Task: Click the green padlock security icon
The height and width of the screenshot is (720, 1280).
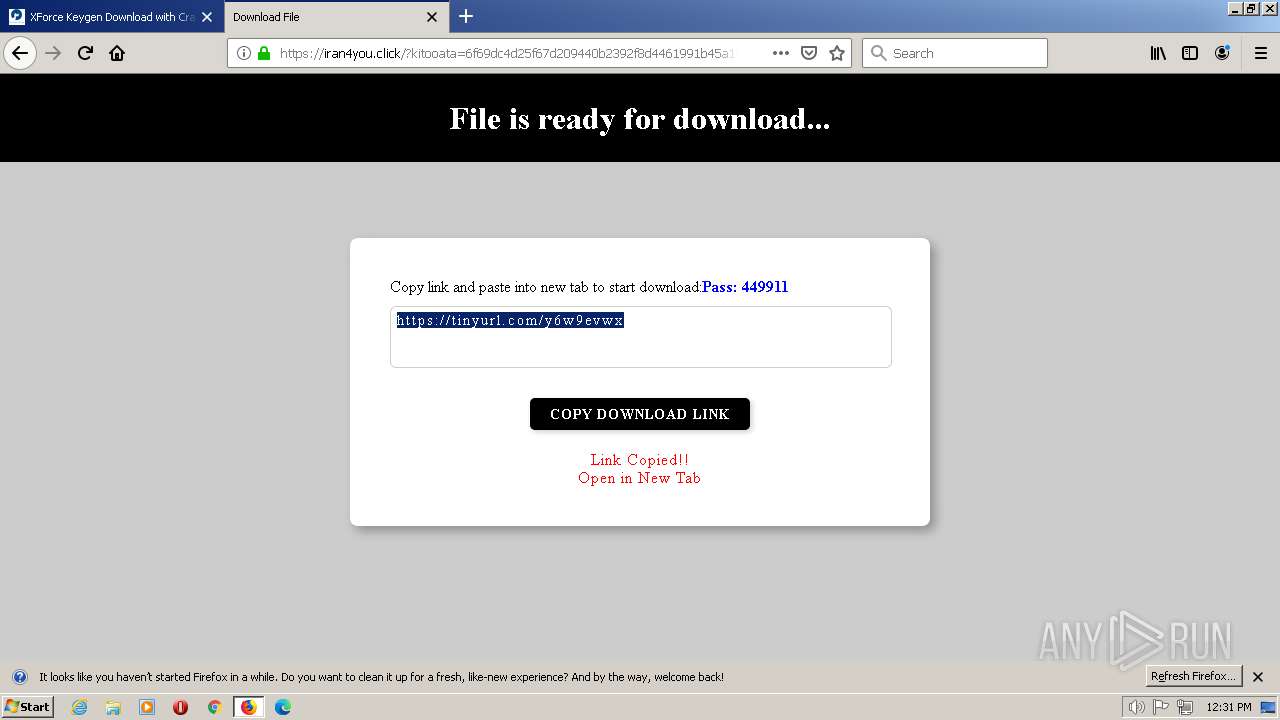Action: [x=264, y=53]
